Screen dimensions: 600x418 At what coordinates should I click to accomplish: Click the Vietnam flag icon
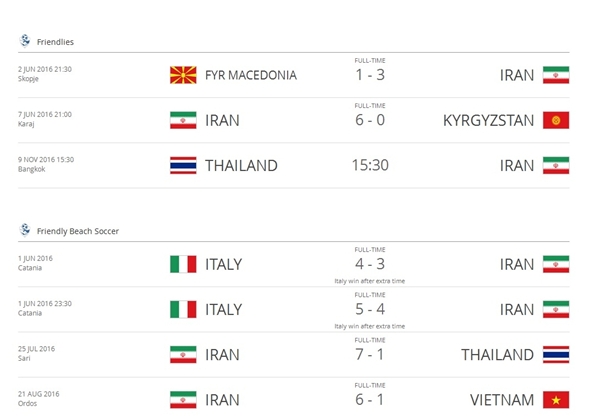click(556, 400)
